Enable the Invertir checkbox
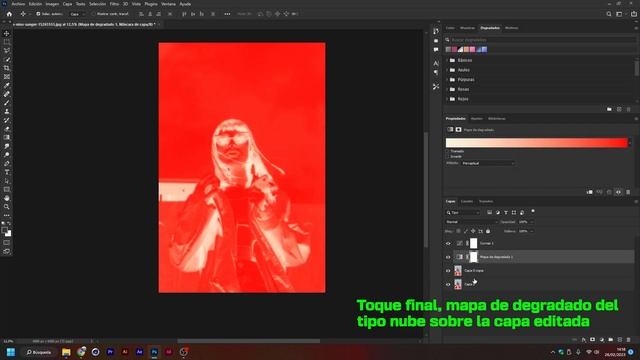Screen dimensions: 640x360 pos(448,156)
